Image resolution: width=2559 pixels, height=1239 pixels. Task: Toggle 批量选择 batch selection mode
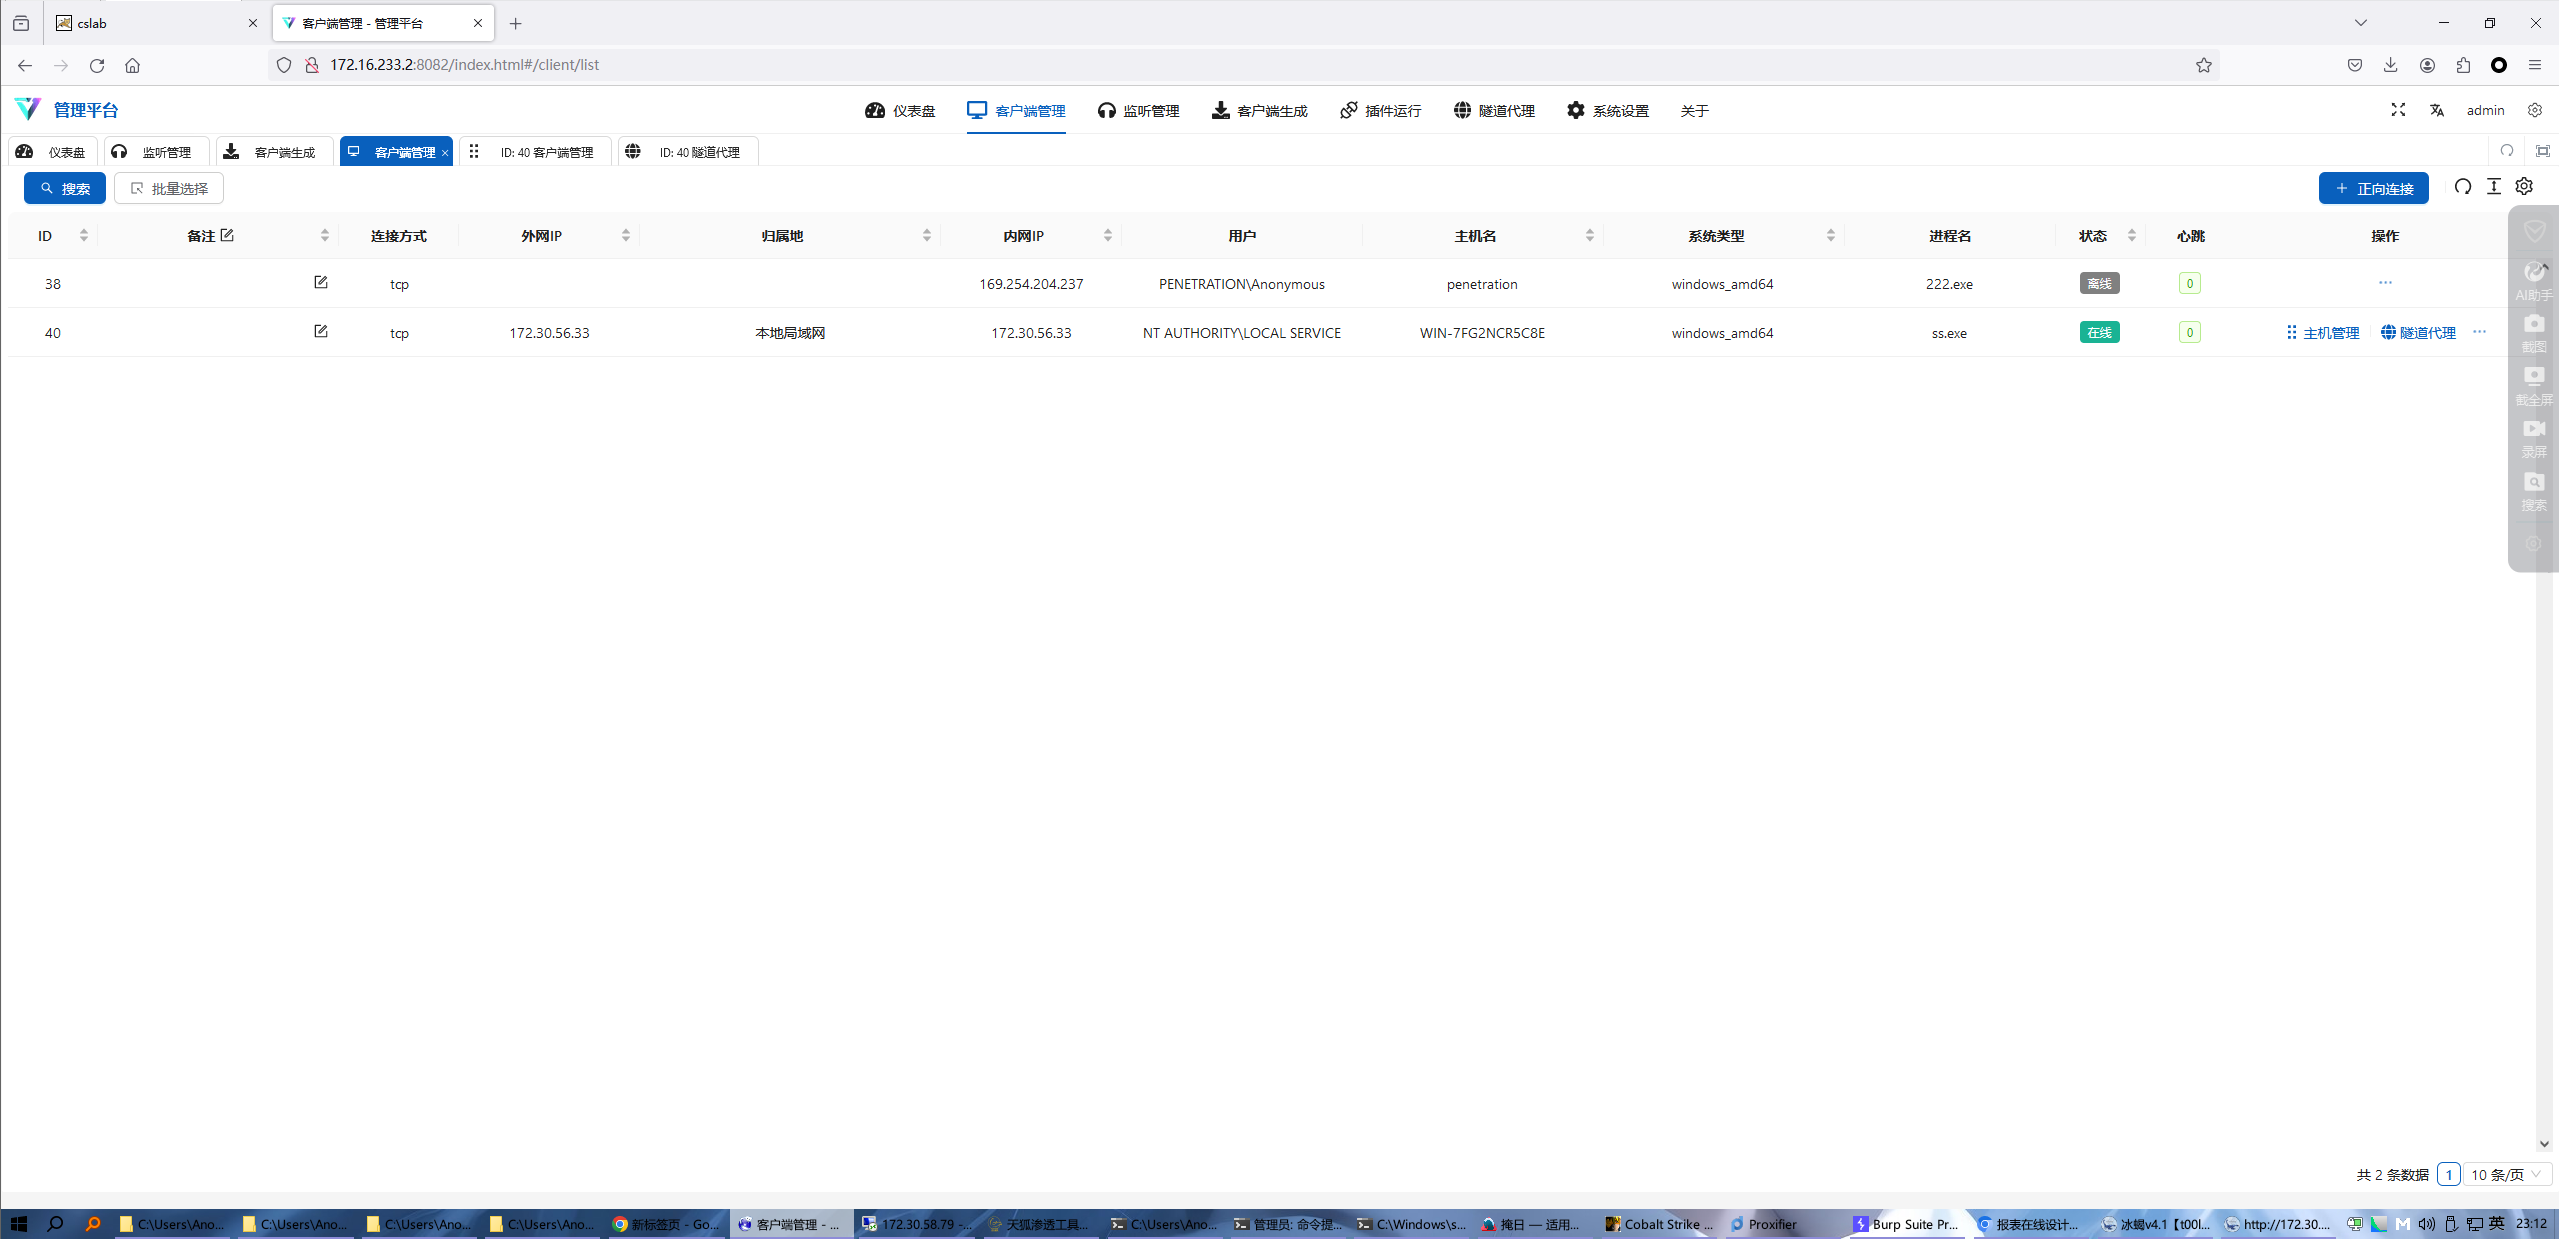click(169, 188)
